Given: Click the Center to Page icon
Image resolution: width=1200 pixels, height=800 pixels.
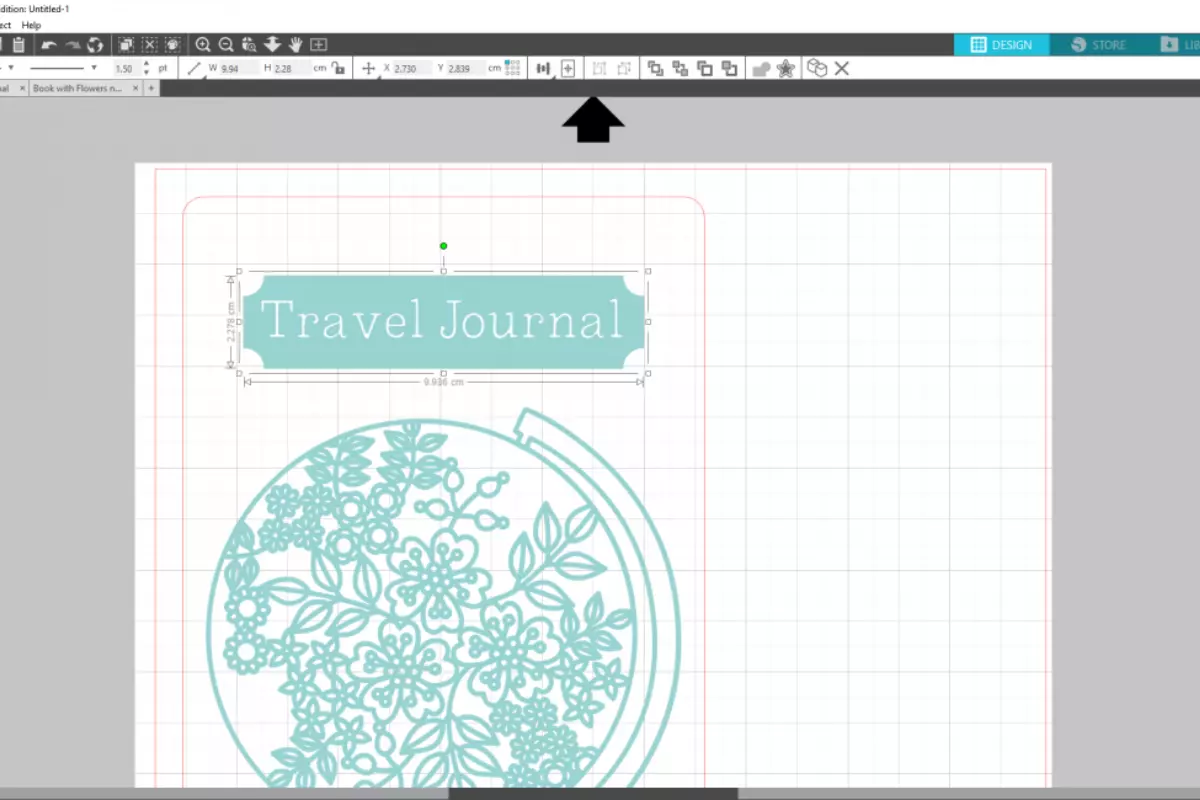Looking at the screenshot, I should (x=568, y=68).
